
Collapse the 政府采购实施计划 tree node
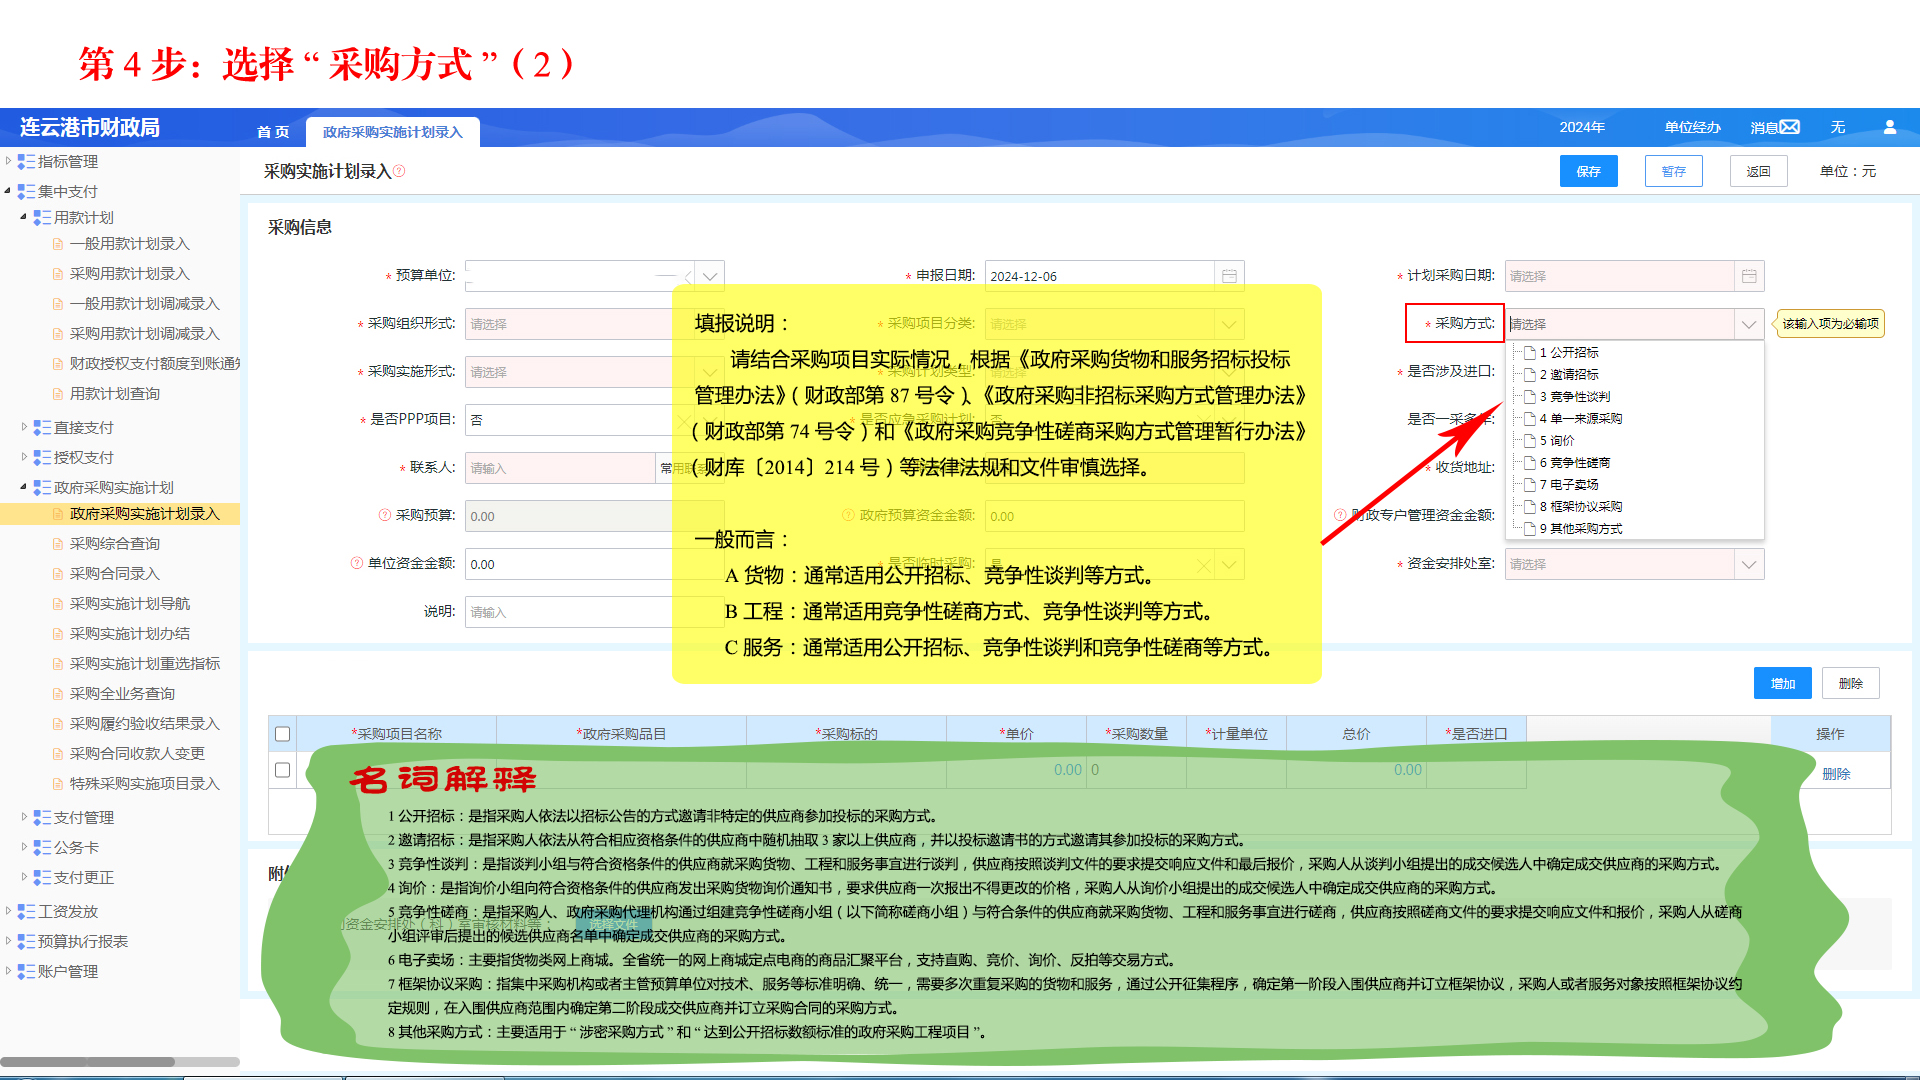coord(24,487)
